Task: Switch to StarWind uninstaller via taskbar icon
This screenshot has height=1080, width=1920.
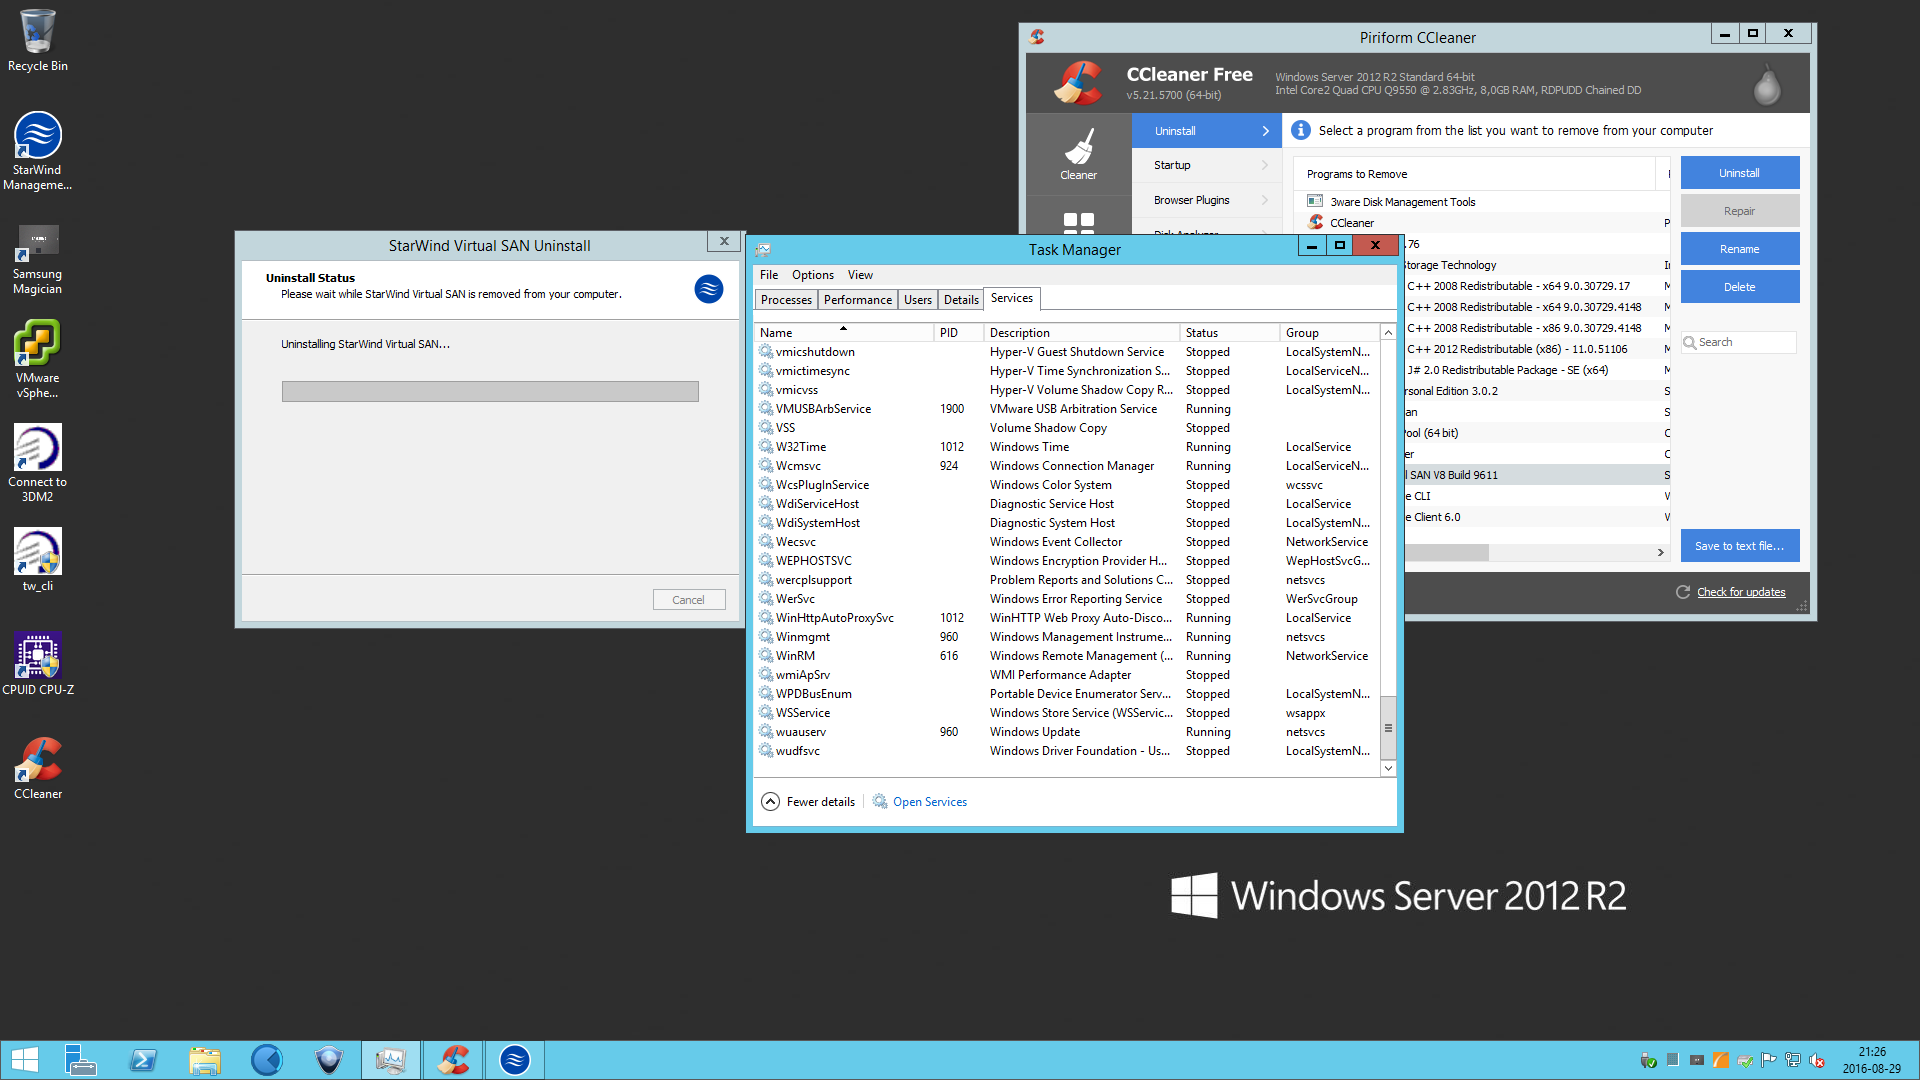Action: pyautogui.click(x=515, y=1060)
